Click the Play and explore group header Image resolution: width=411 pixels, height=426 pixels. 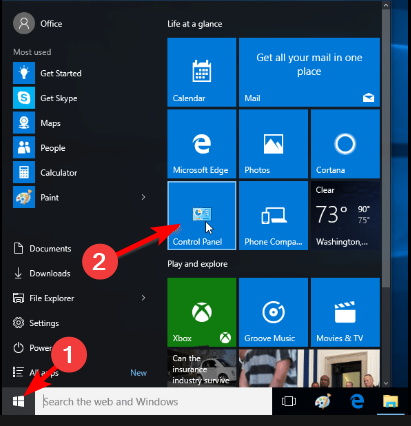point(197,264)
